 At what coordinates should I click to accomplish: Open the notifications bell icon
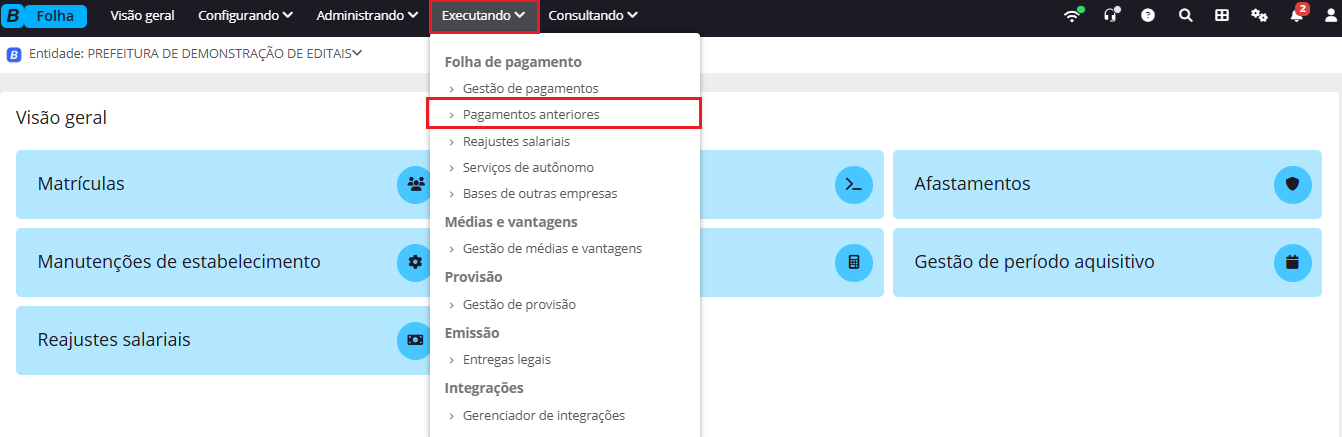(x=1297, y=16)
